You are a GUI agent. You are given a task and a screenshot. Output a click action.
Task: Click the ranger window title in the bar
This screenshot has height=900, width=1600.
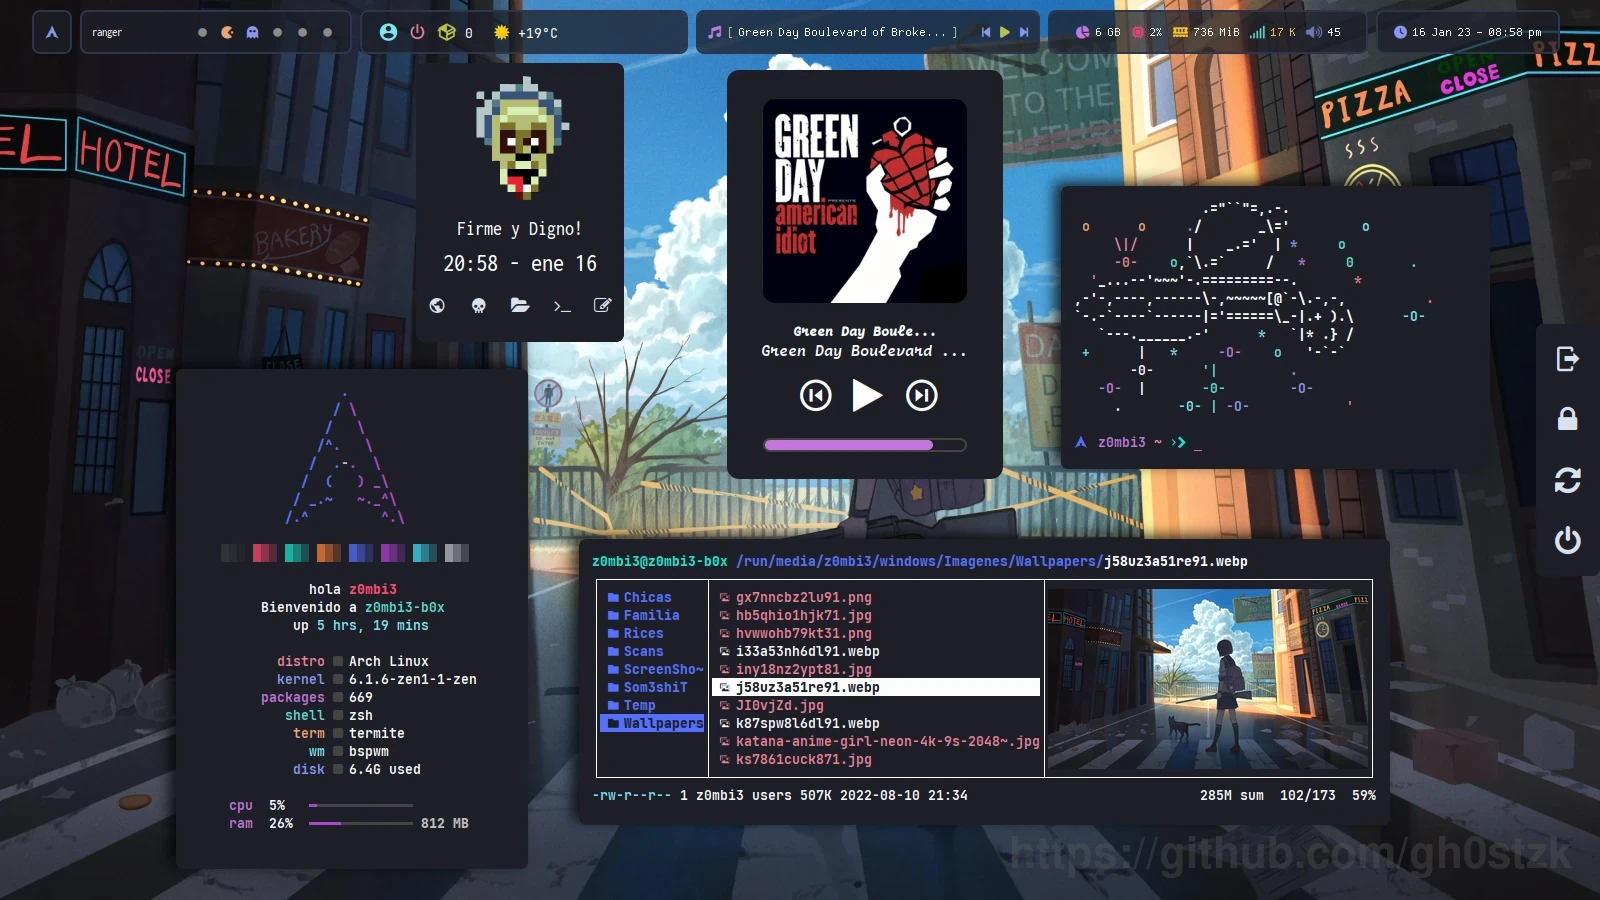[107, 32]
